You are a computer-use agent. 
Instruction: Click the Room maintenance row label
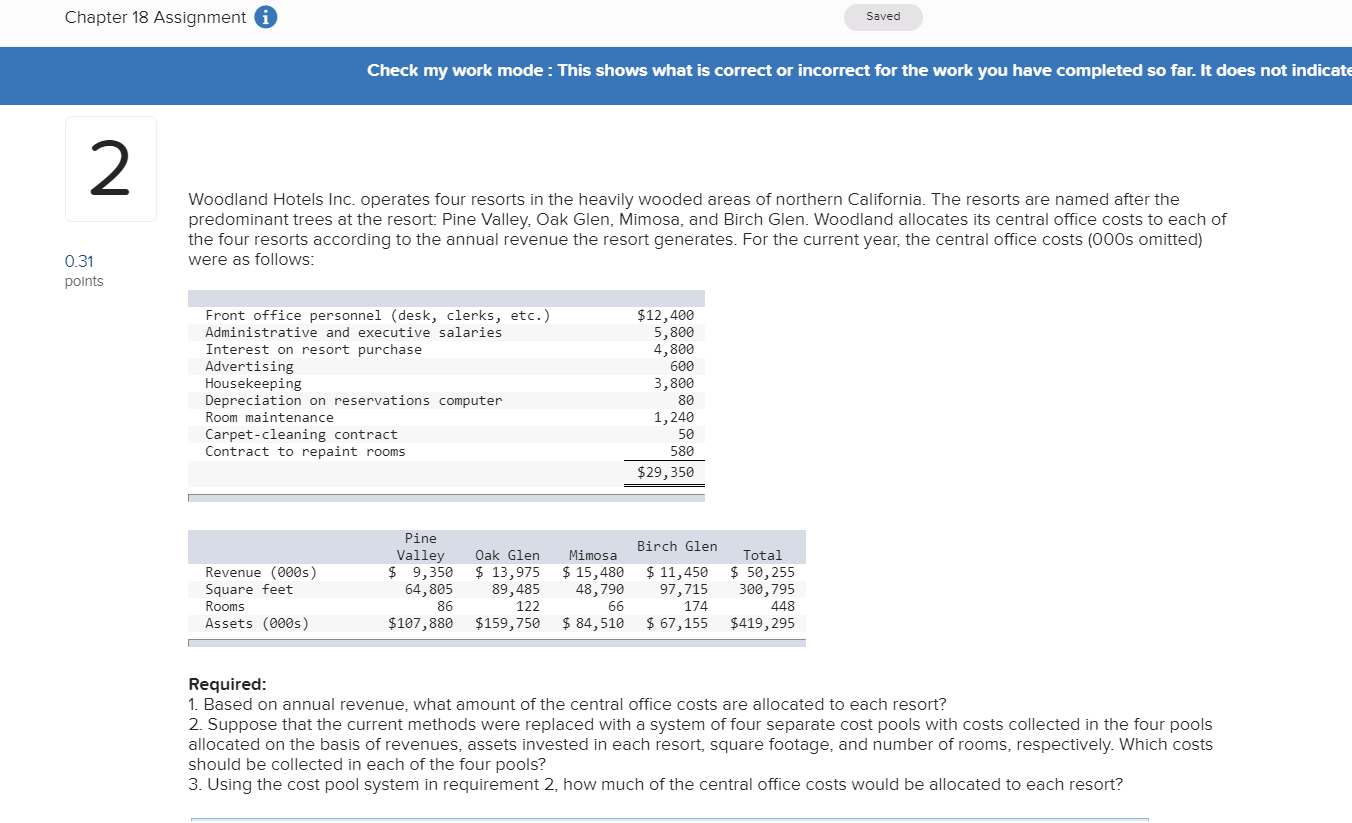pyautogui.click(x=269, y=417)
